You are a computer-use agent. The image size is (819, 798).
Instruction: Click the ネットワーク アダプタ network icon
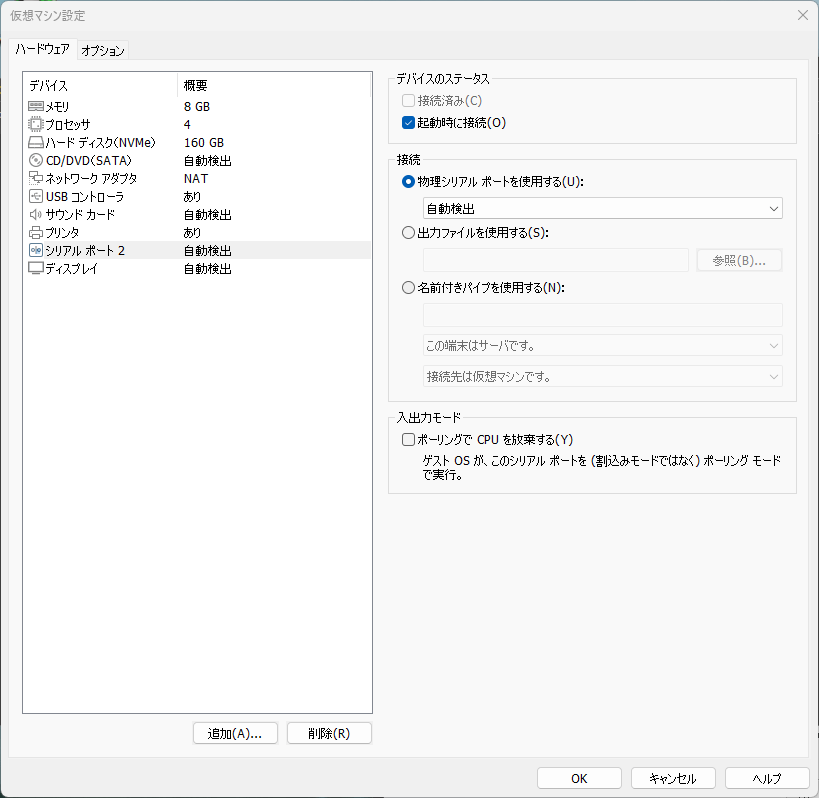coord(36,178)
